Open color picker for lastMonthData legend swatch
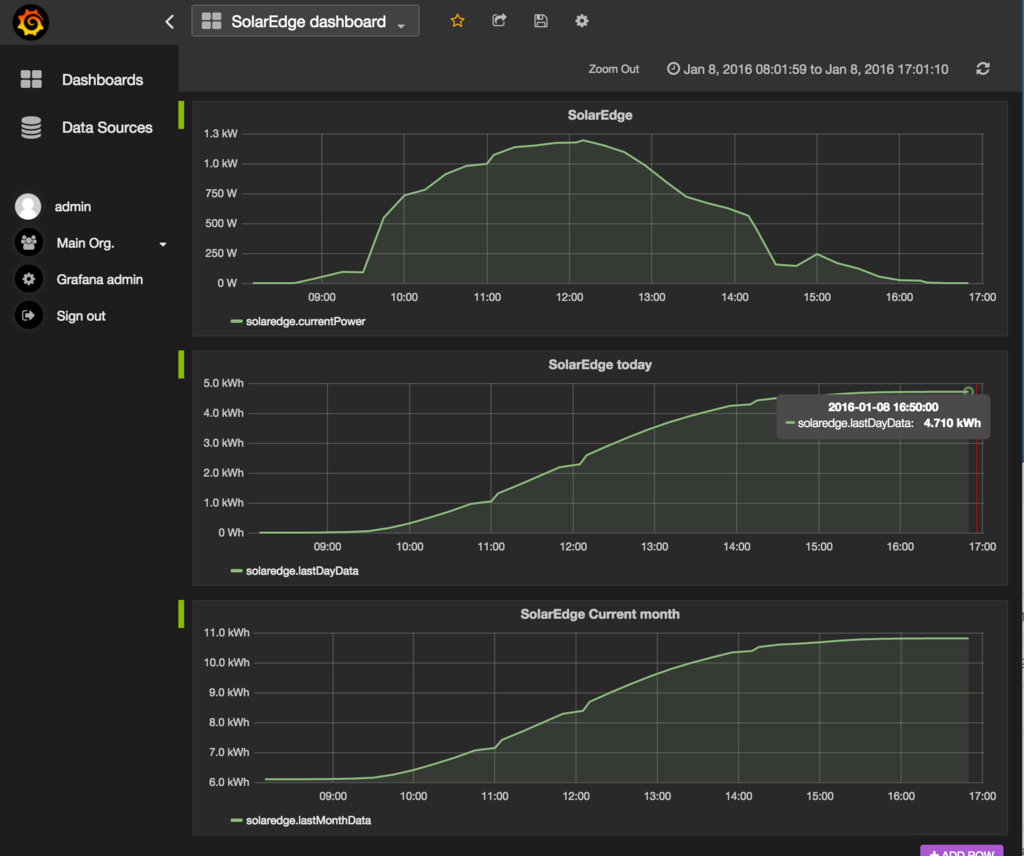 coord(236,820)
